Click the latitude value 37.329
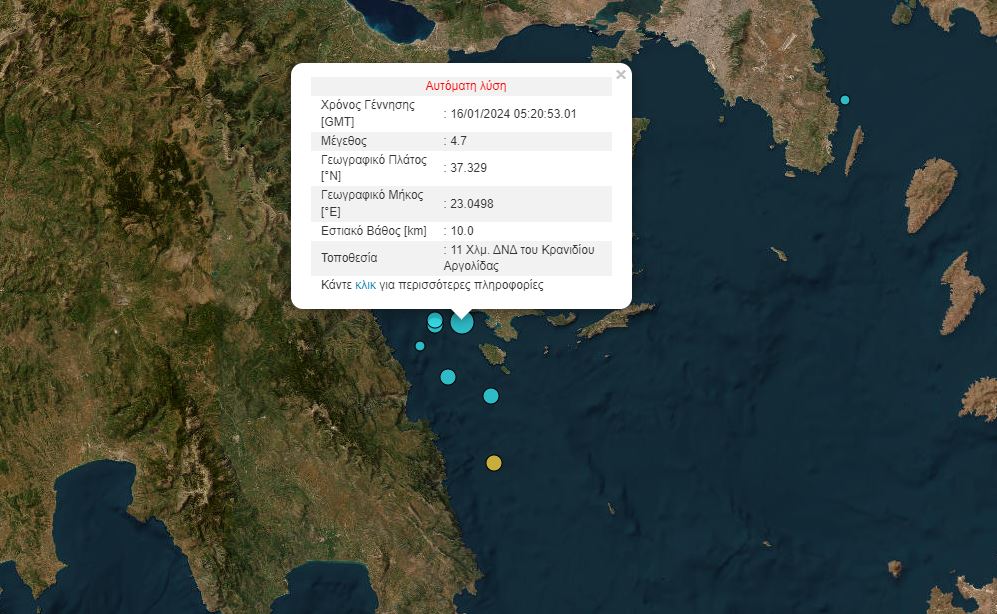This screenshot has width=997, height=614. [x=470, y=167]
